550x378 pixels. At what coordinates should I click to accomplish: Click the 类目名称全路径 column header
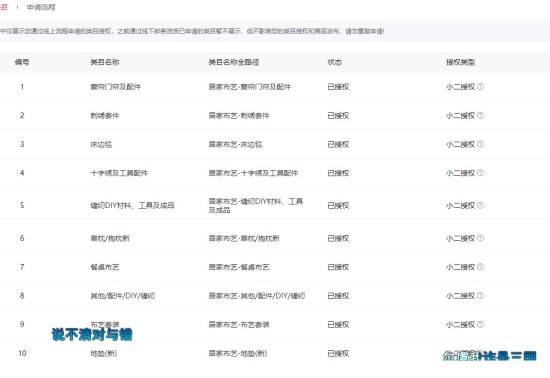234,62
